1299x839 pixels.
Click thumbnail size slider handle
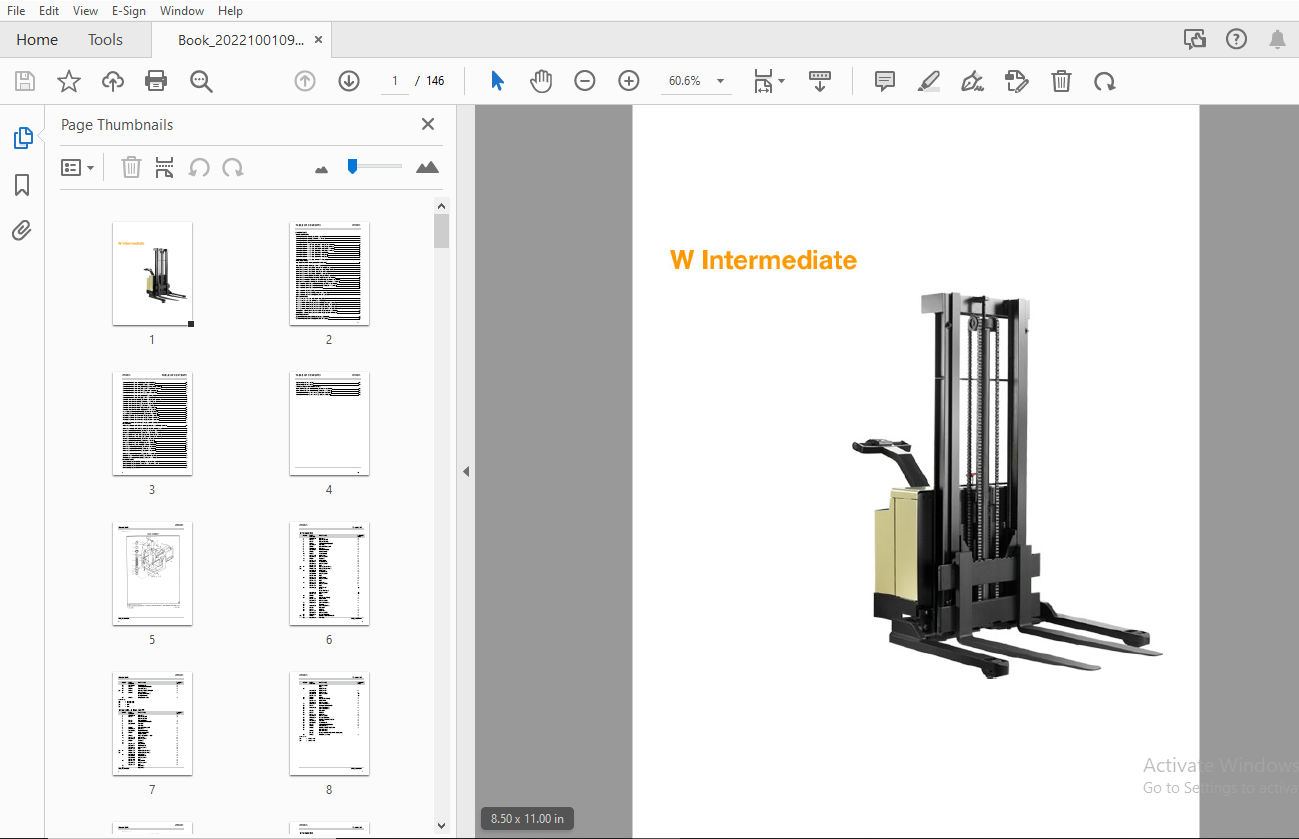[352, 166]
